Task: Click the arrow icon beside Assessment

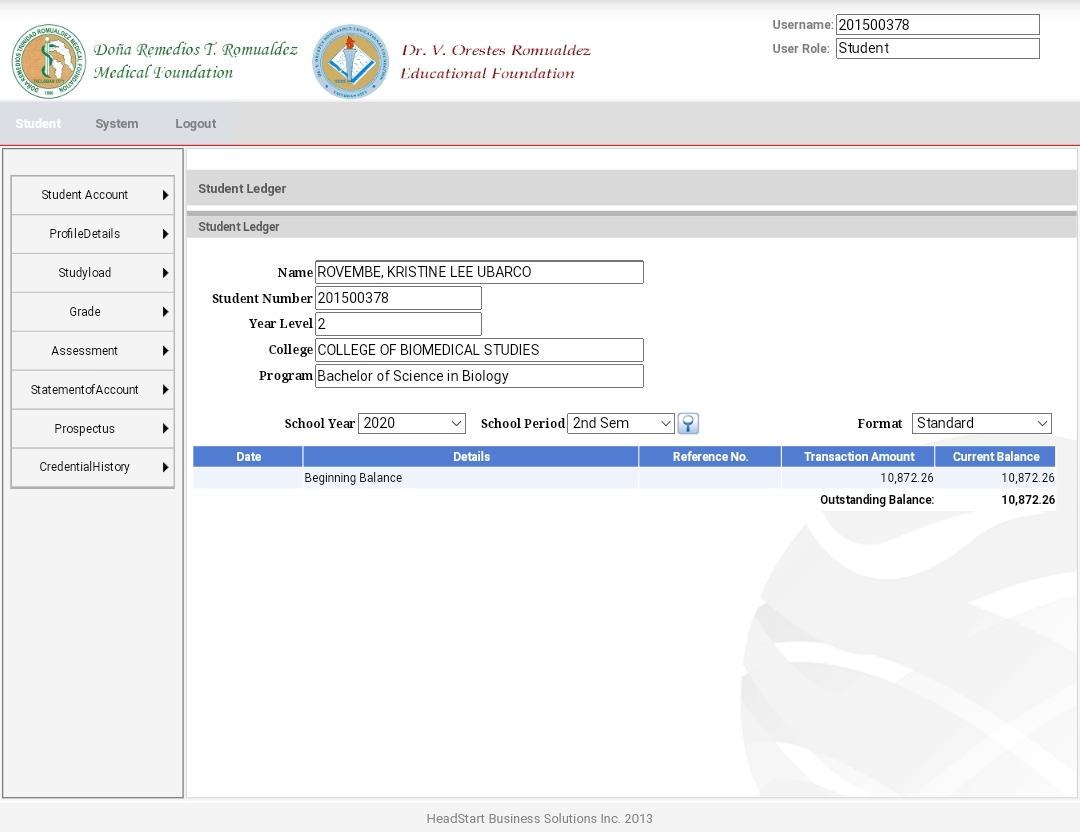Action: (x=165, y=351)
